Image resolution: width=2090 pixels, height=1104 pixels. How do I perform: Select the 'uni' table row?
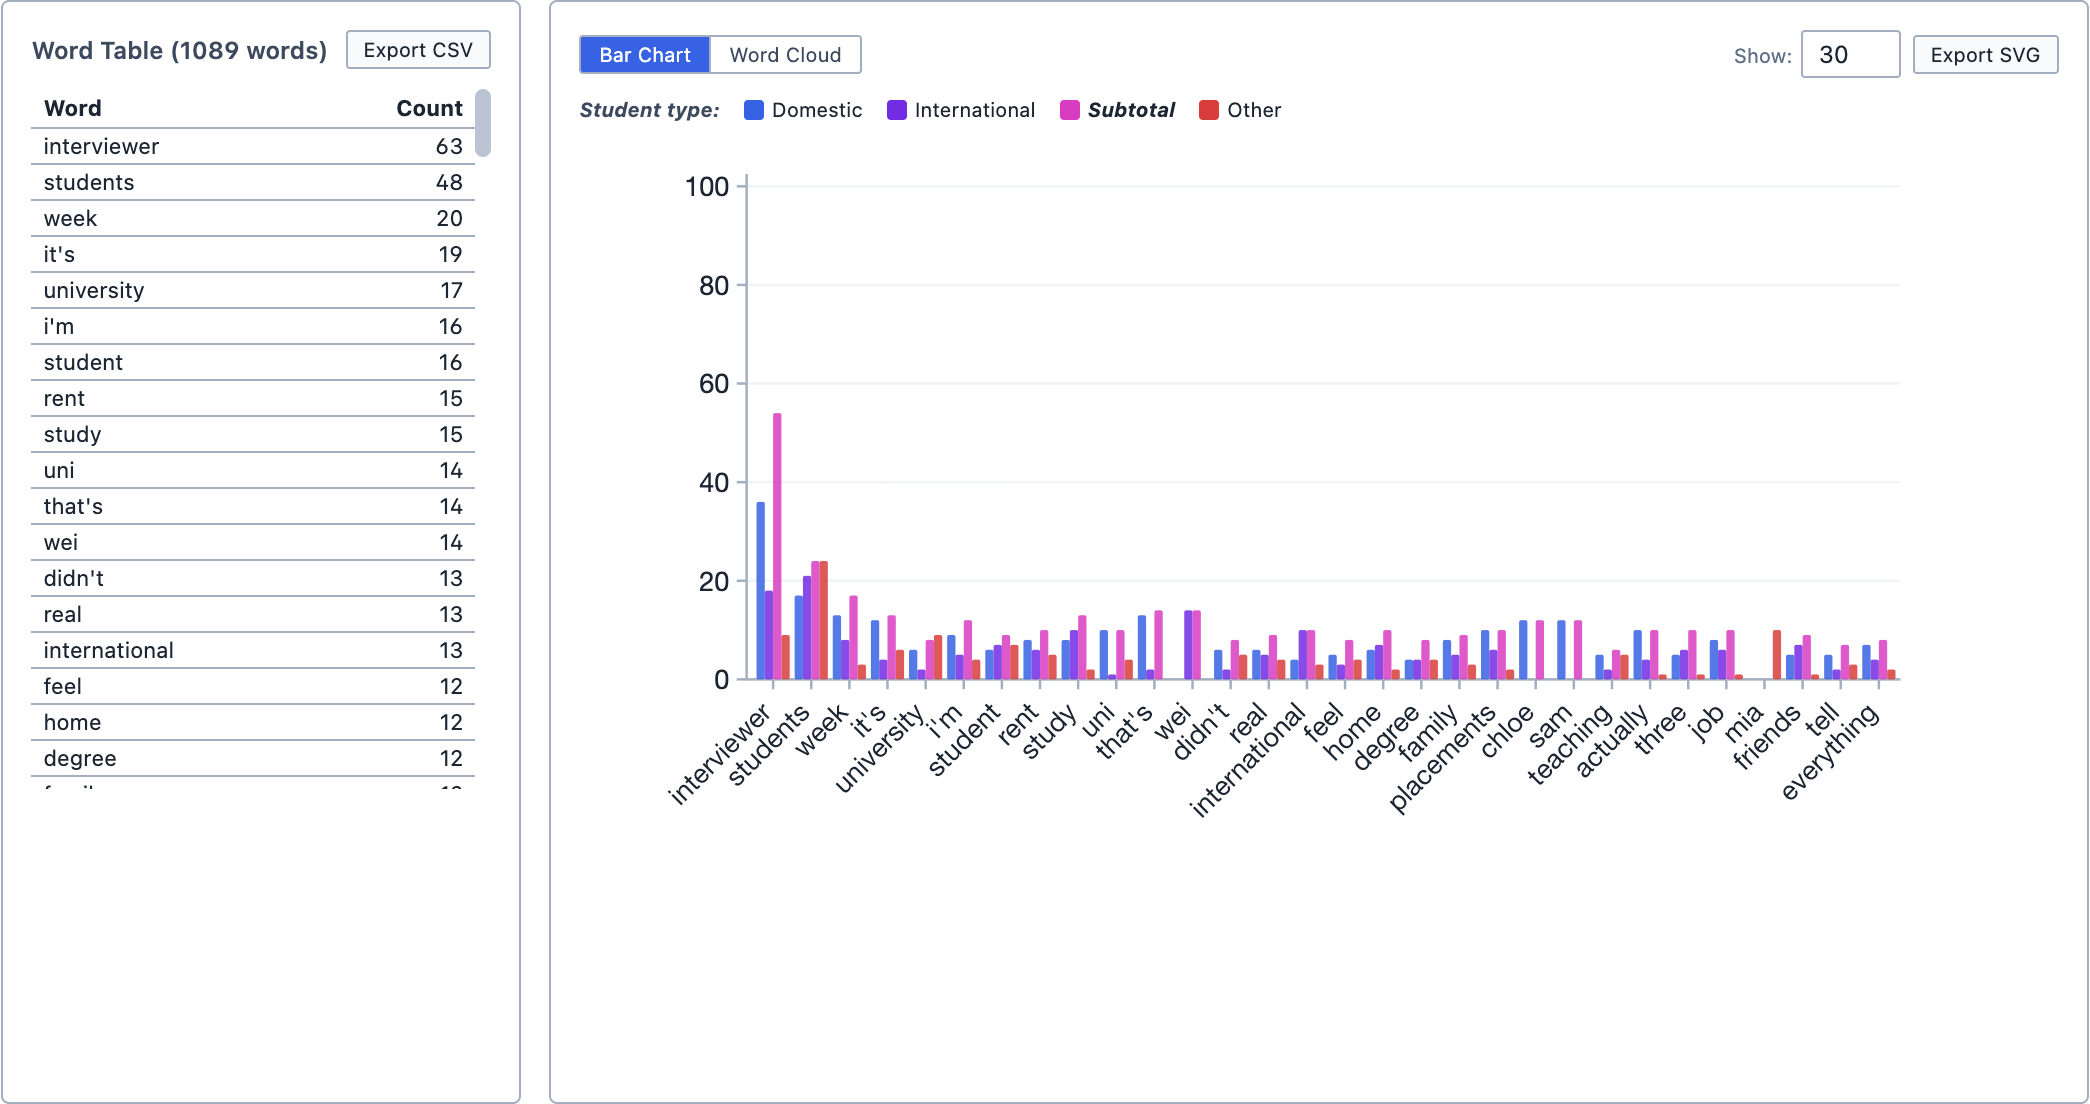point(253,470)
